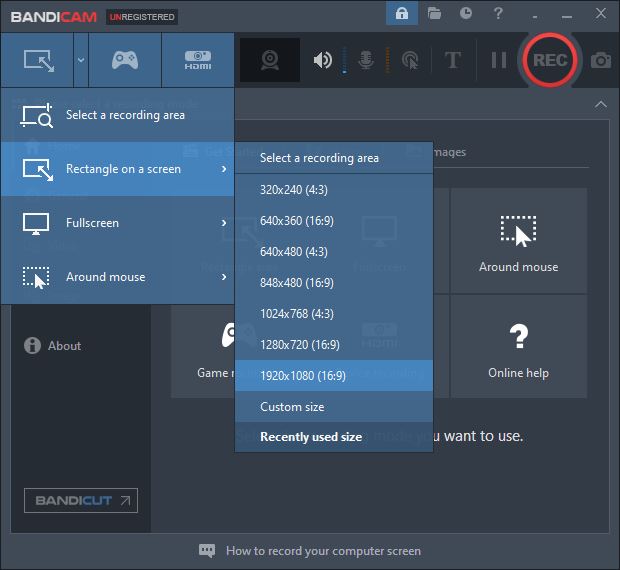This screenshot has height=570, width=620.
Task: Click Recently used size entry
Action: click(x=334, y=437)
